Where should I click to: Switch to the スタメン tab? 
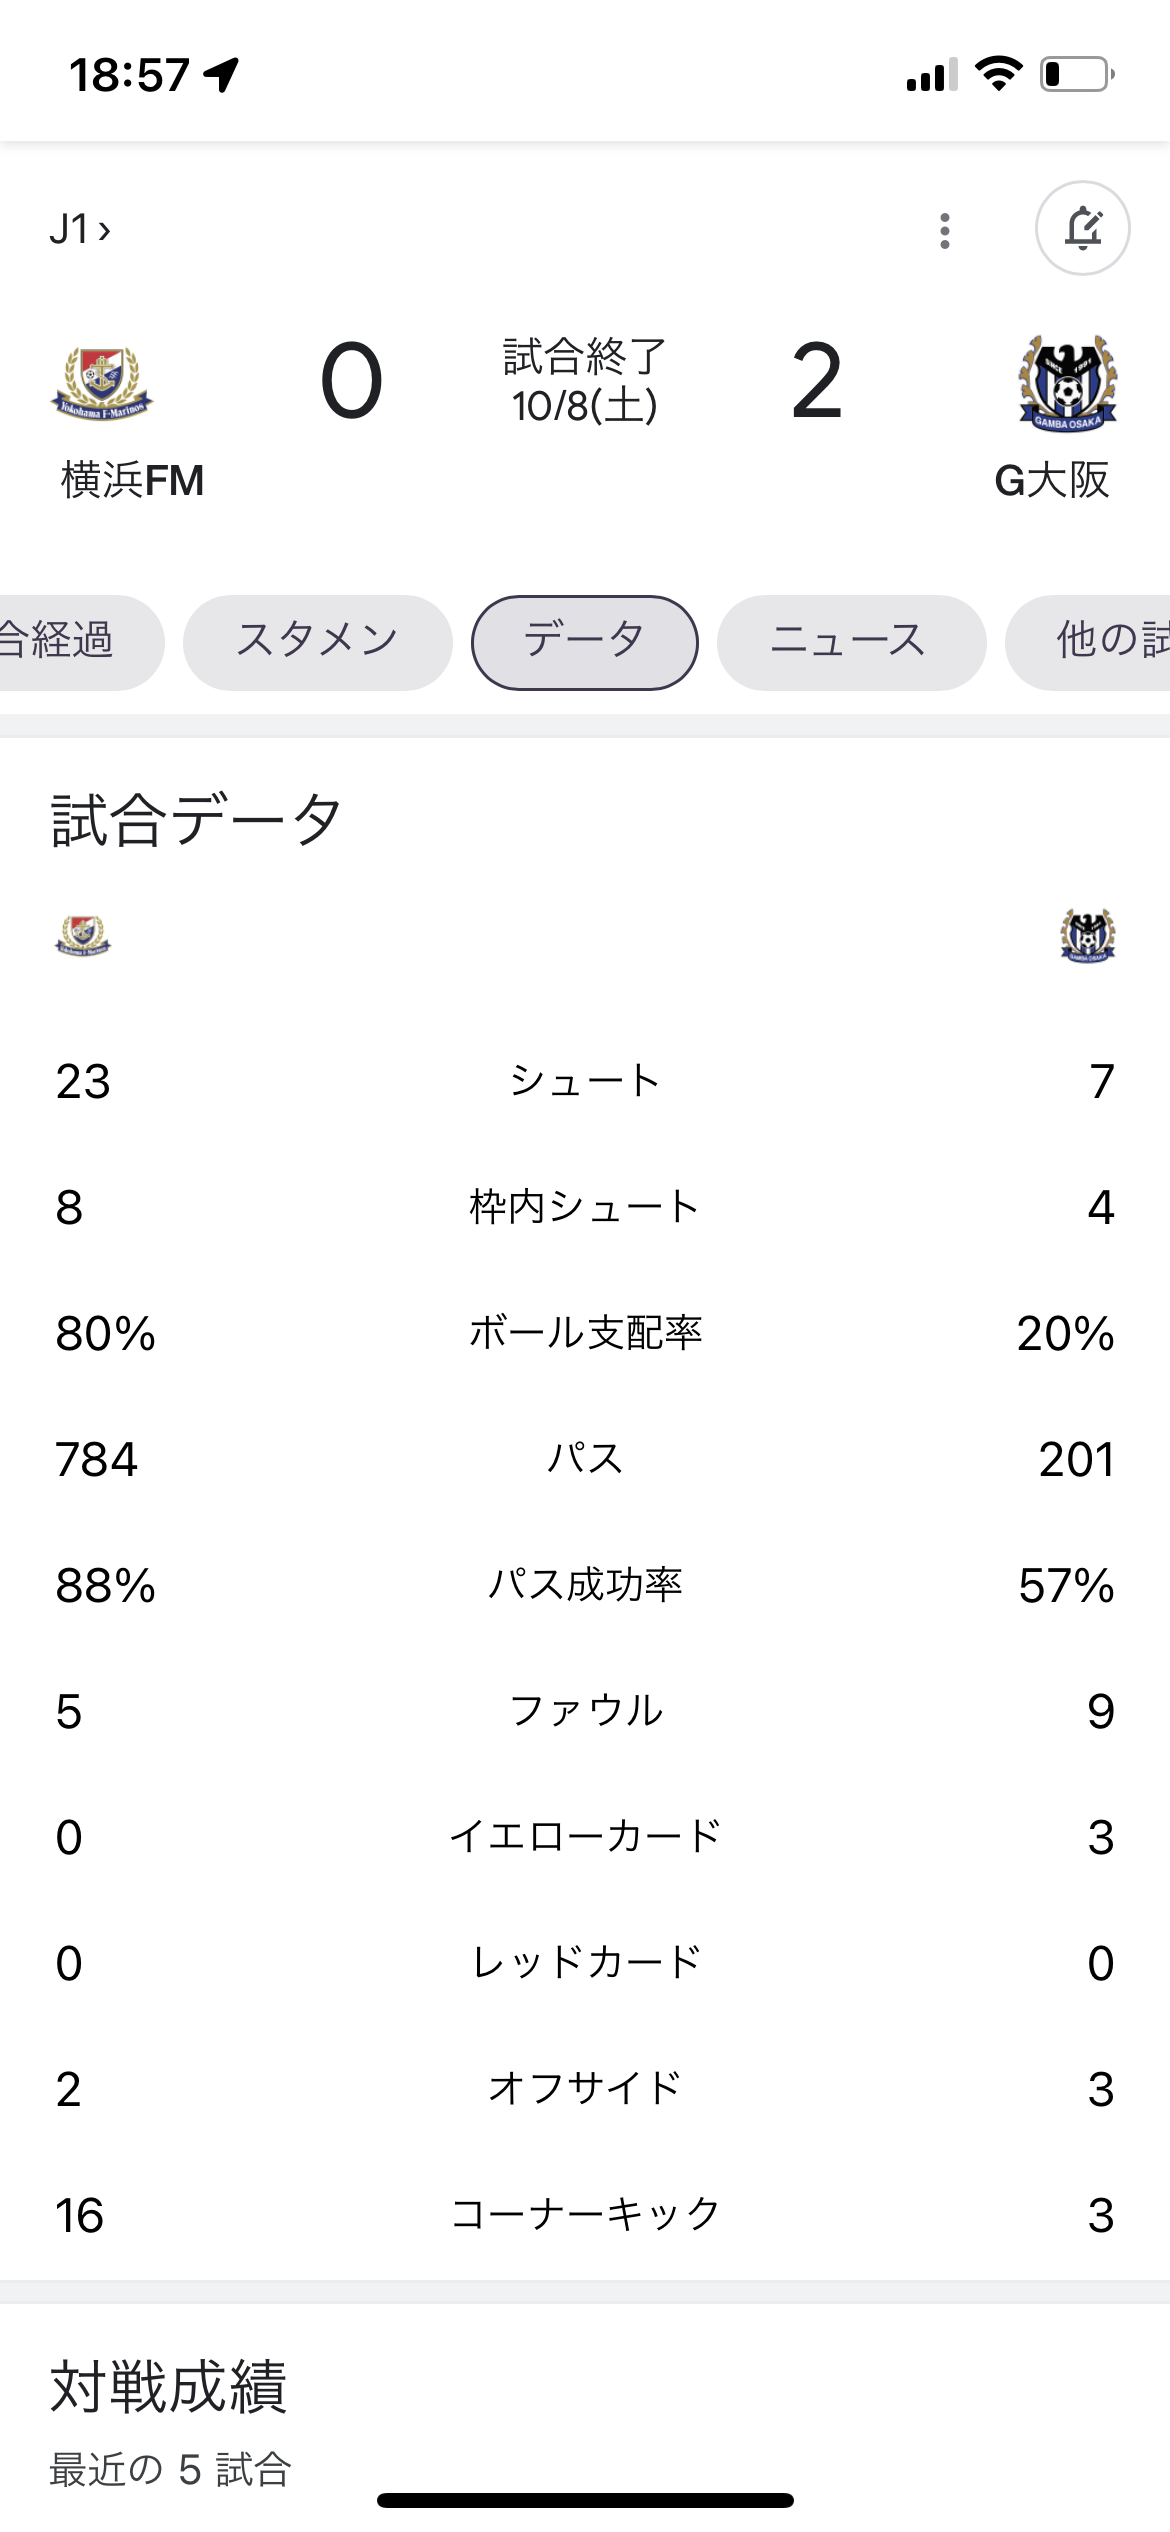click(x=317, y=642)
